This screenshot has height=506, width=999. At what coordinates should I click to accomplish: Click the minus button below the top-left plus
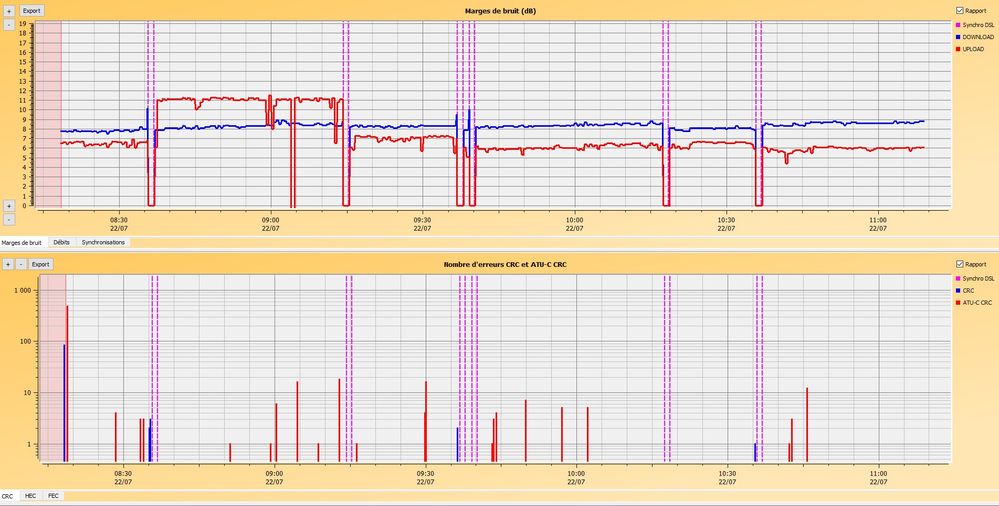pos(9,24)
